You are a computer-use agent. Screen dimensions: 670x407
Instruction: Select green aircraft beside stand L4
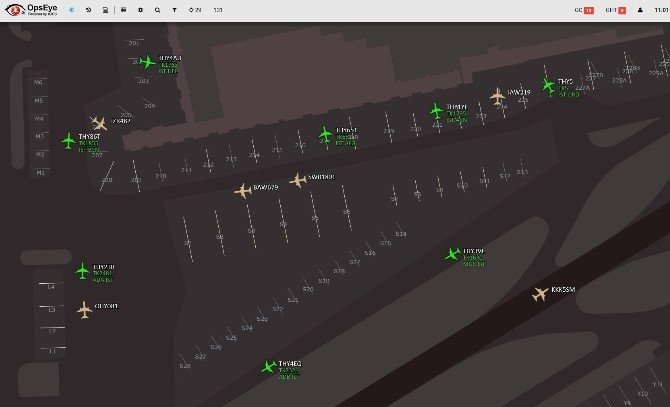click(82, 271)
